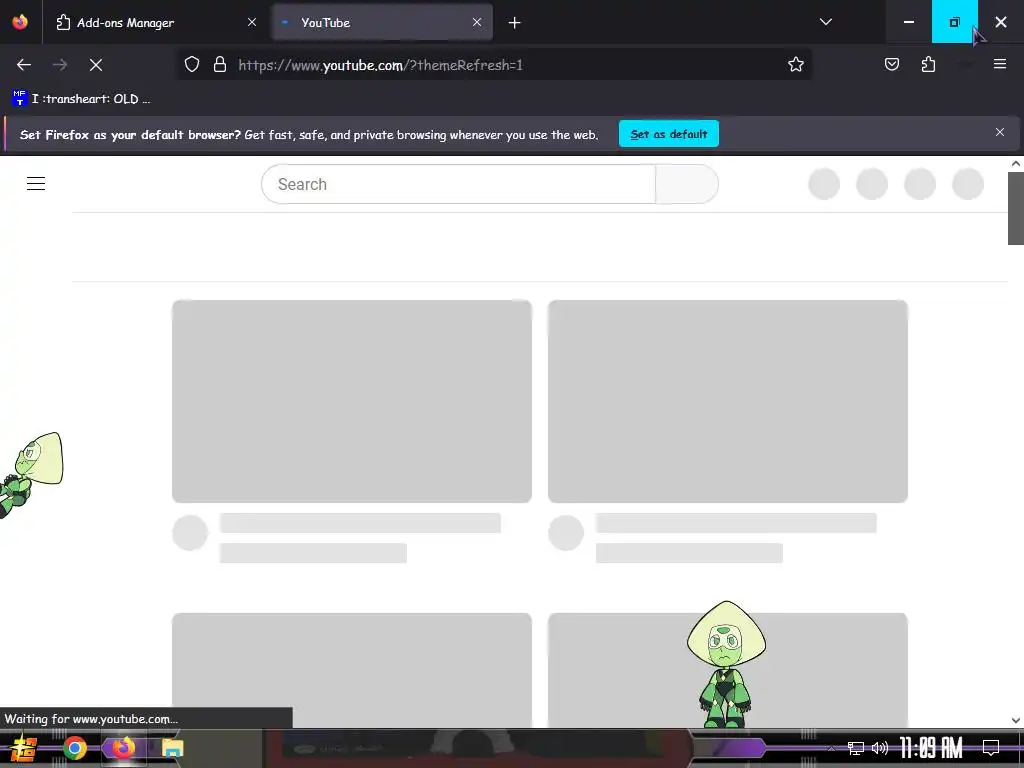This screenshot has width=1024, height=768.
Task: Click the Set as default button
Action: [669, 134]
